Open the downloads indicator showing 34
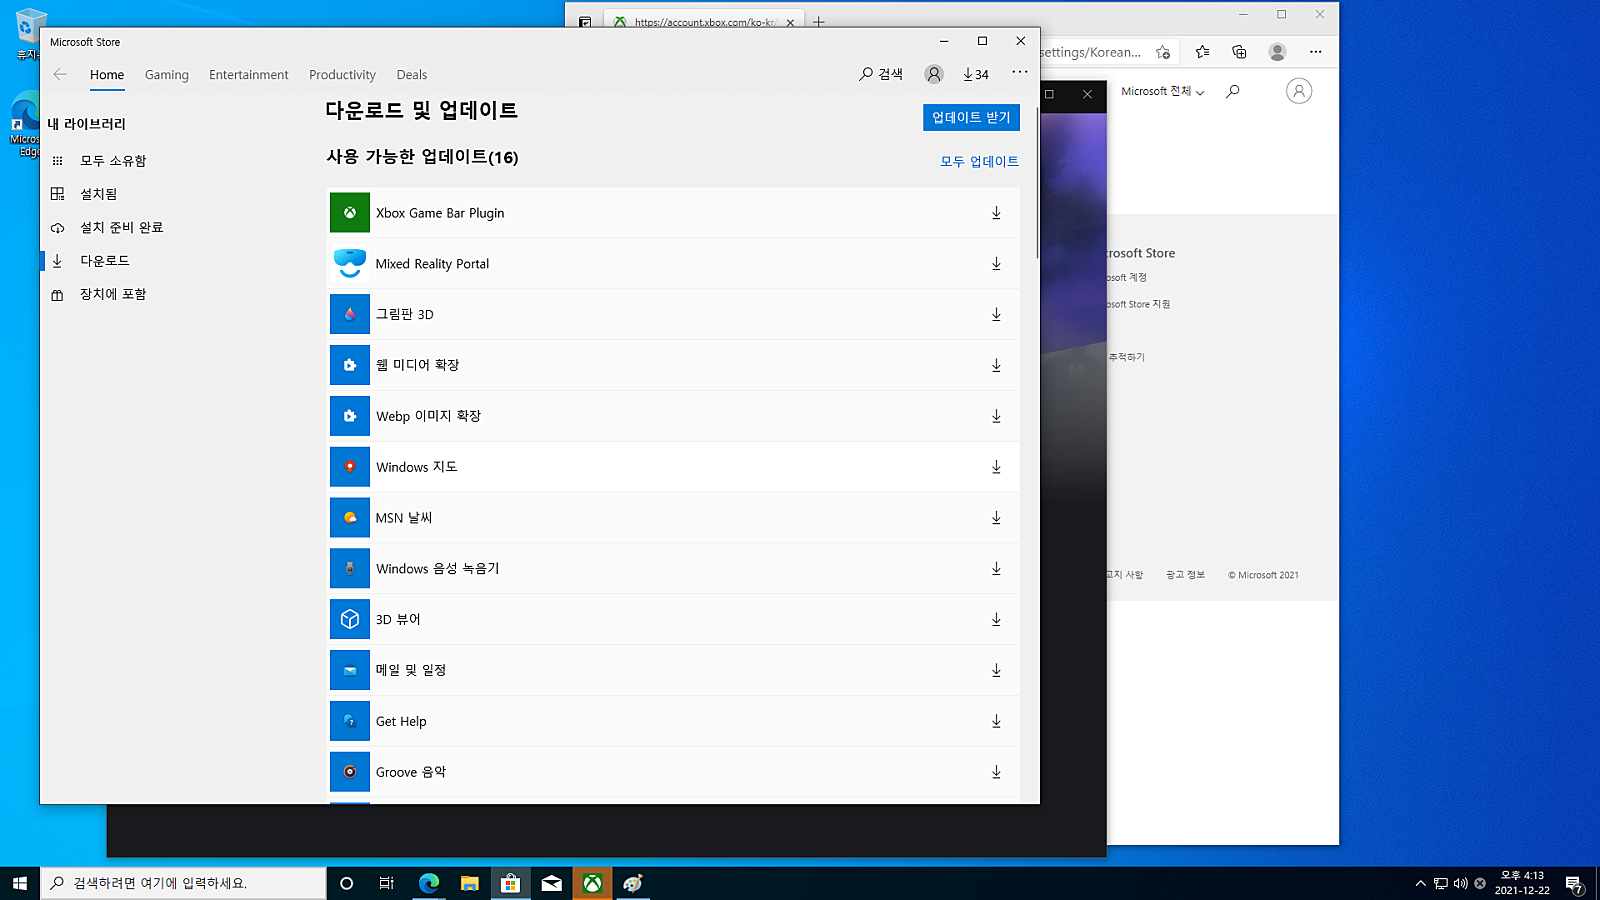 coord(976,74)
